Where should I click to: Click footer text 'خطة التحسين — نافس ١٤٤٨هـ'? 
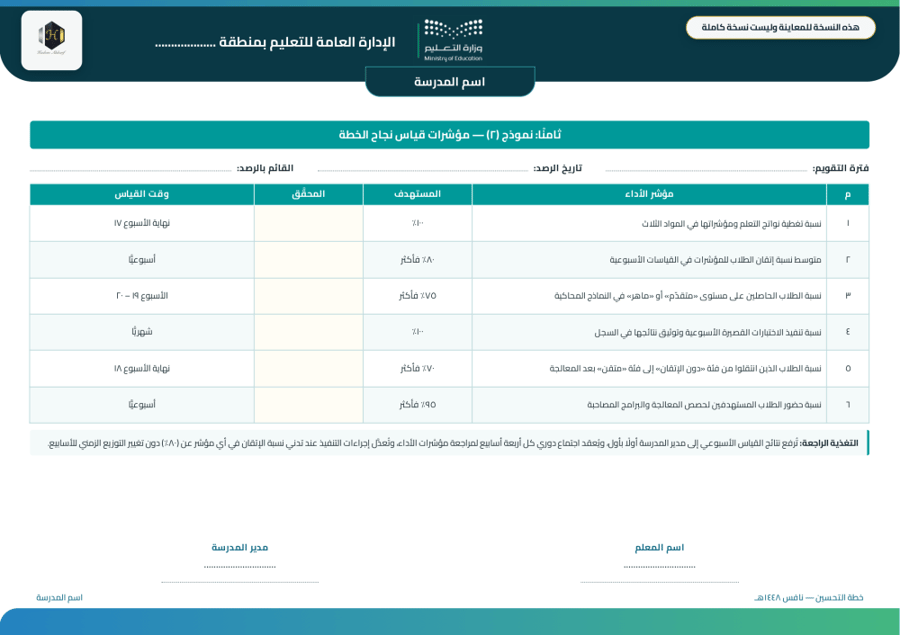pos(809,598)
